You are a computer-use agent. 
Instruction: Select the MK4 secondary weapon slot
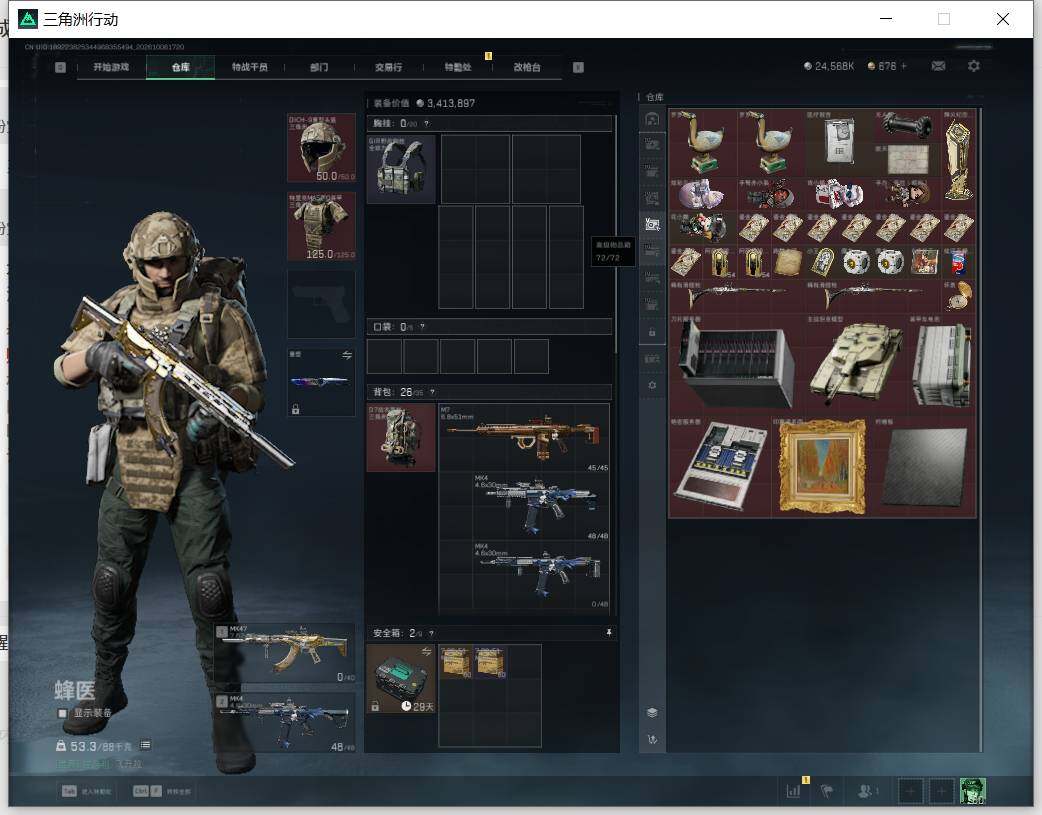284,723
